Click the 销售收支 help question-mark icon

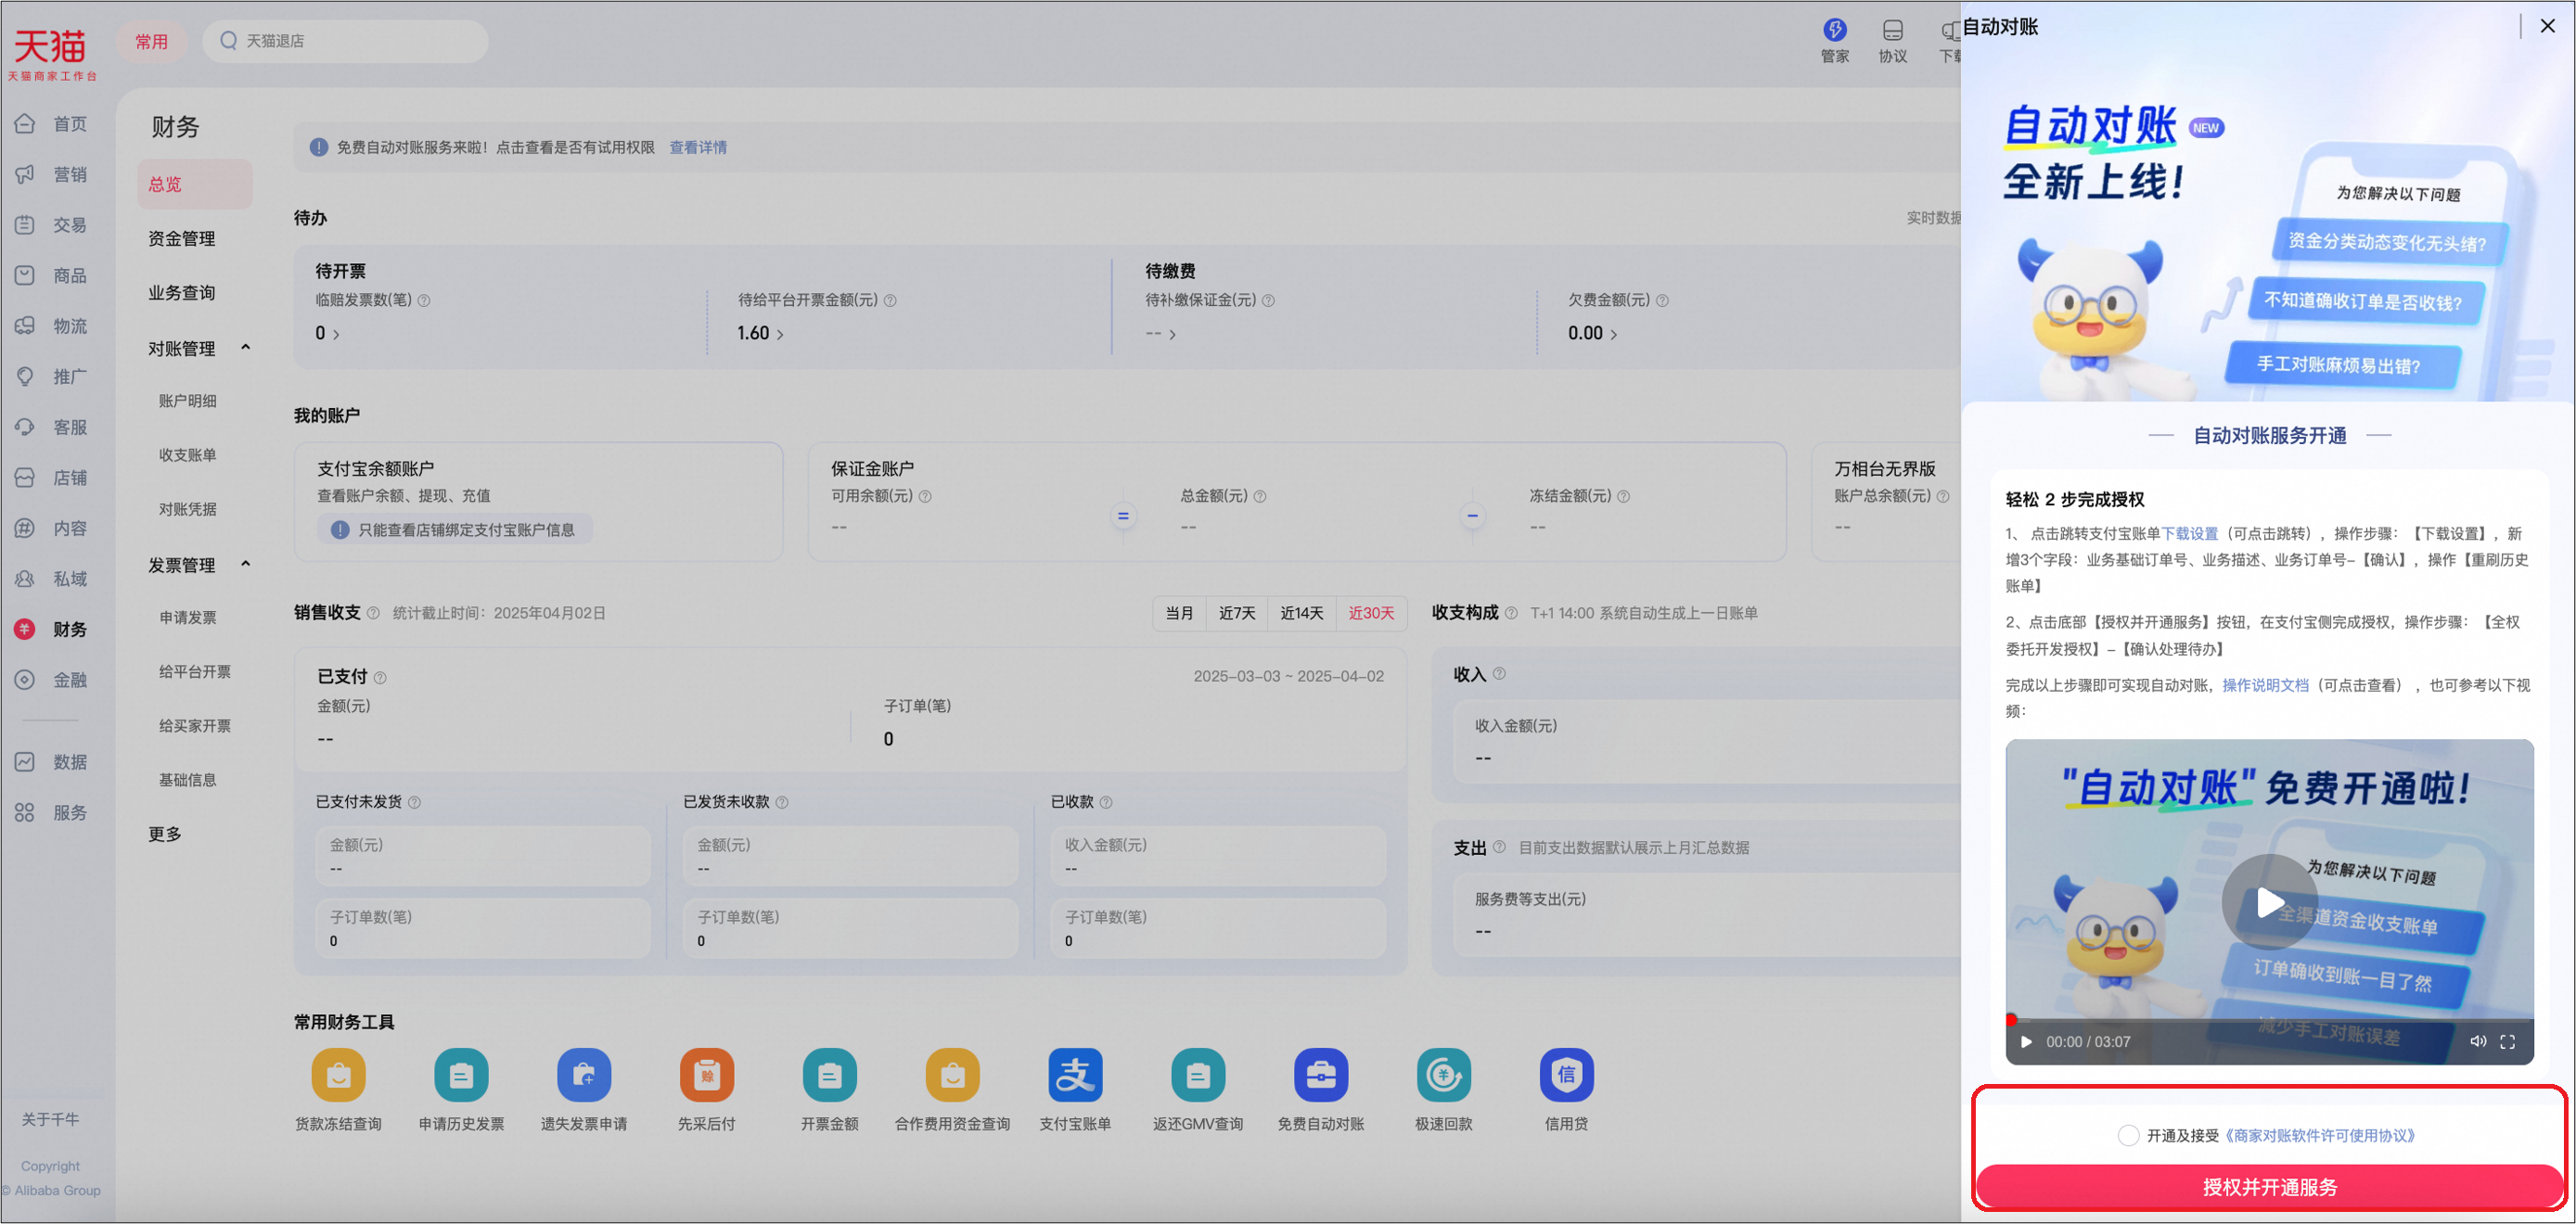[373, 613]
